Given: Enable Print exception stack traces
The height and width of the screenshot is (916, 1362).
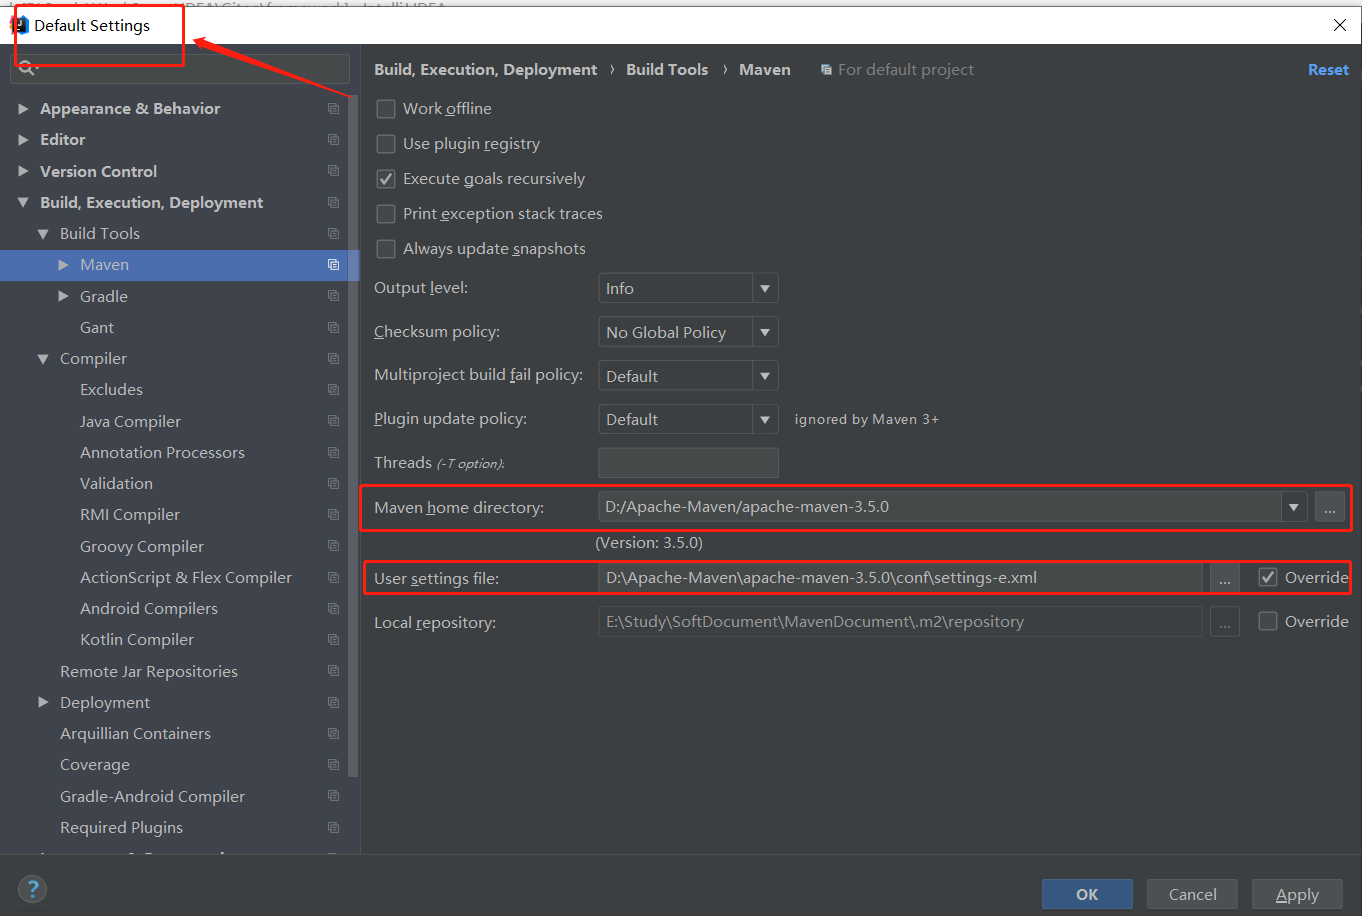Looking at the screenshot, I should 386,214.
